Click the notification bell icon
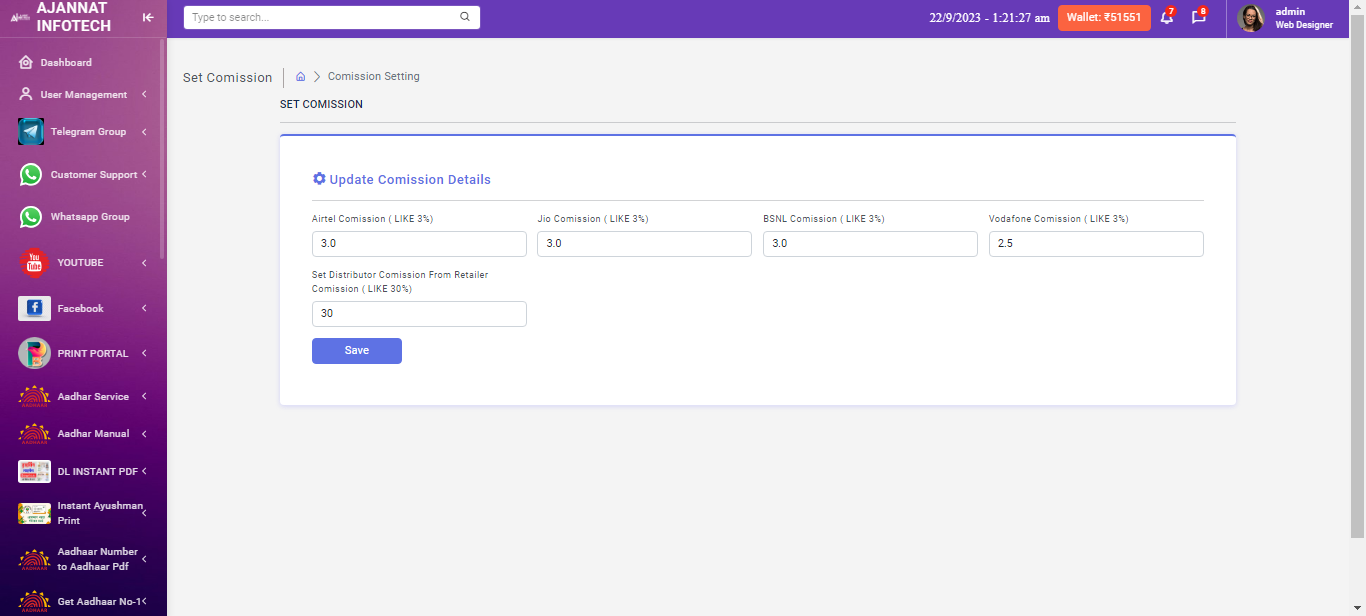This screenshot has height=616, width=1366. [1166, 18]
